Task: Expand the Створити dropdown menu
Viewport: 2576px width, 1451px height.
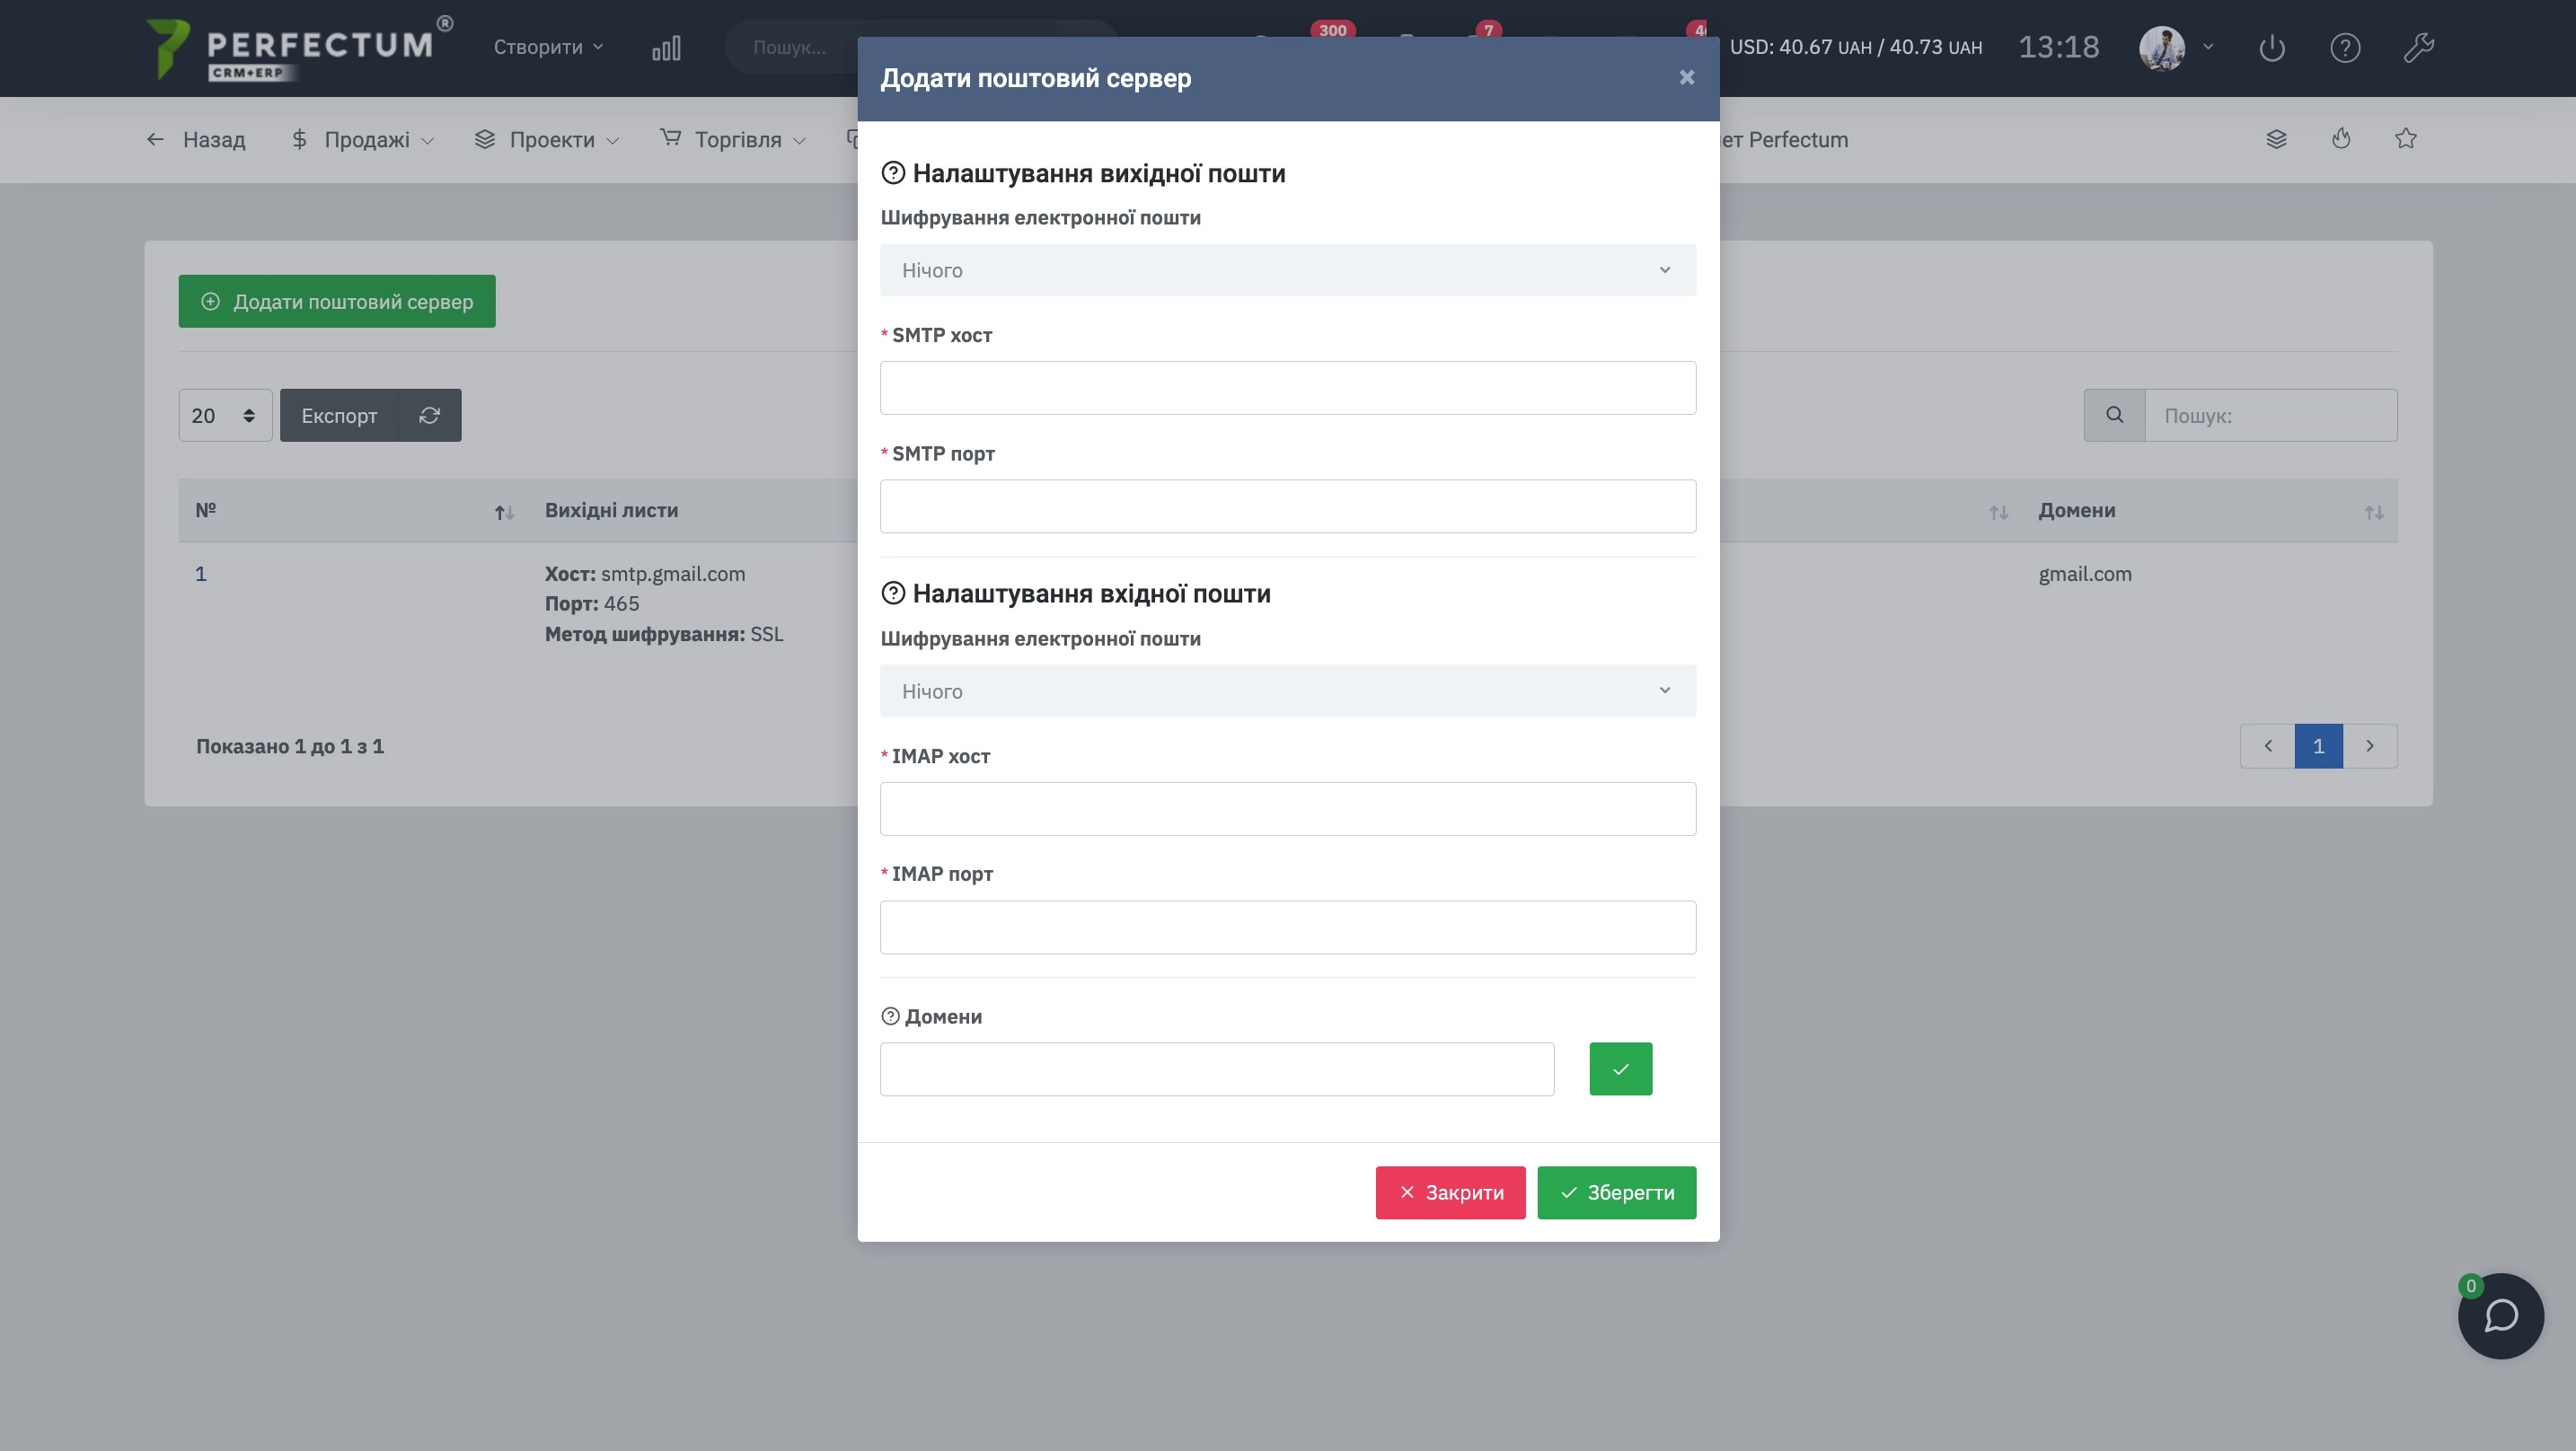Action: coord(548,47)
